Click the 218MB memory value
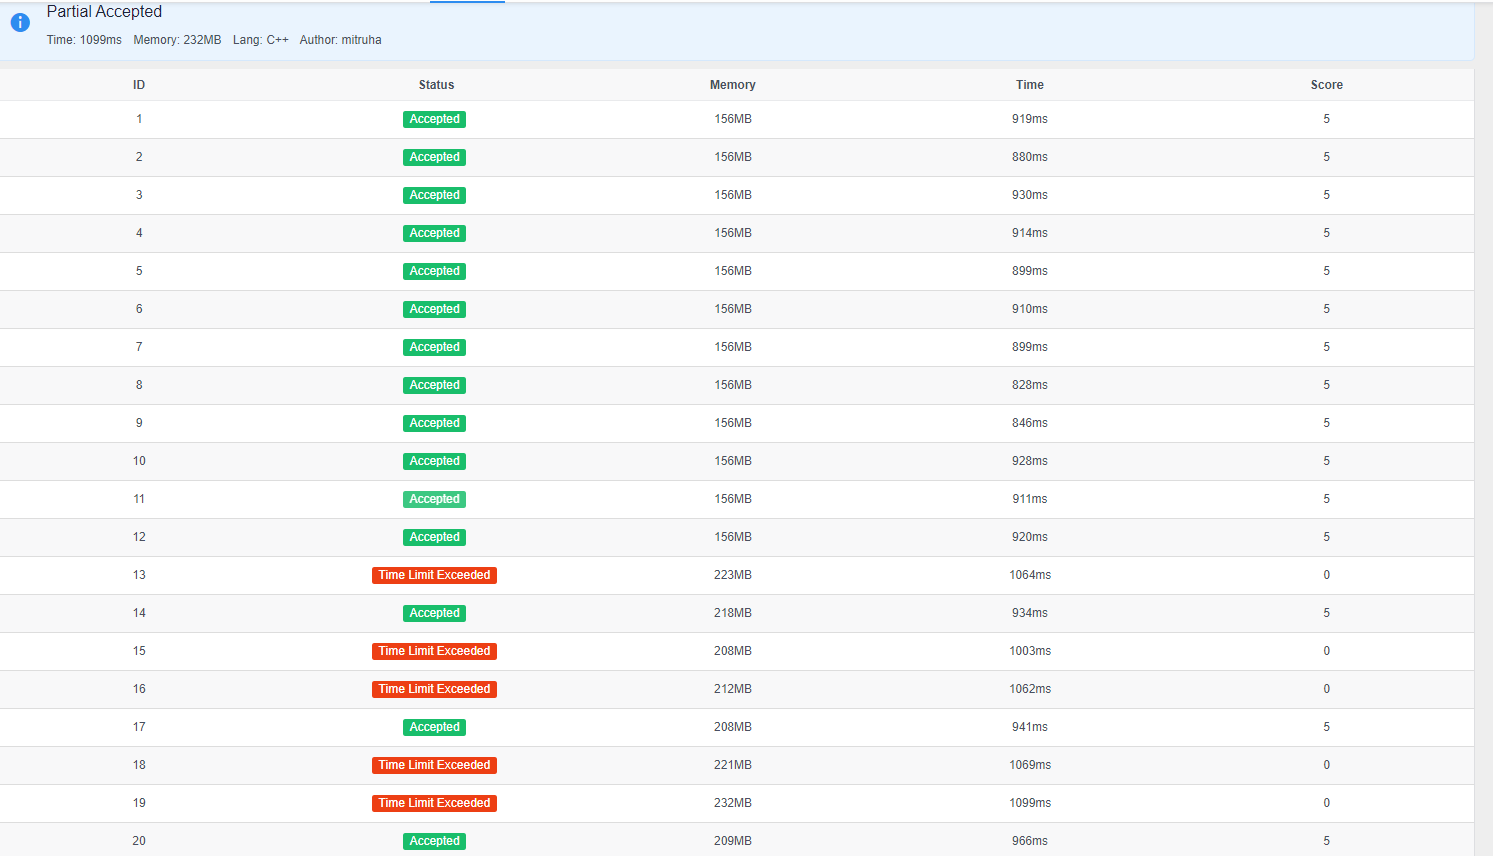The height and width of the screenshot is (856, 1493). point(733,613)
